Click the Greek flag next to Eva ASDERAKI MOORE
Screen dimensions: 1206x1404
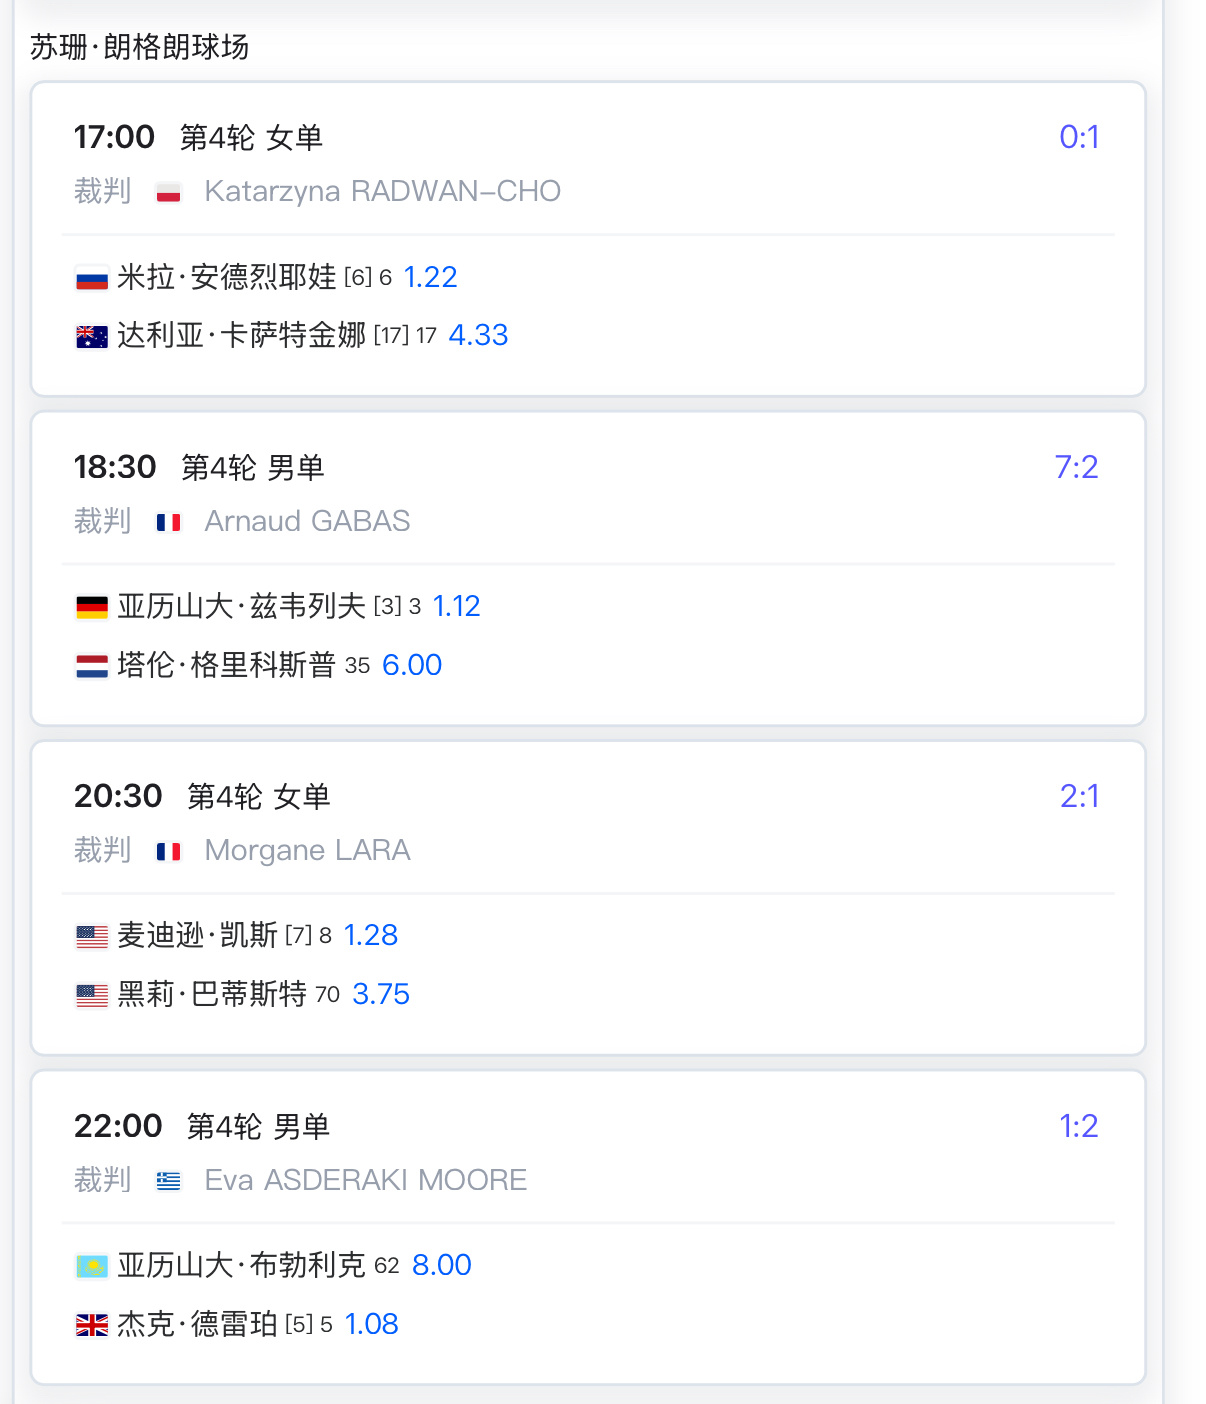tap(168, 1181)
